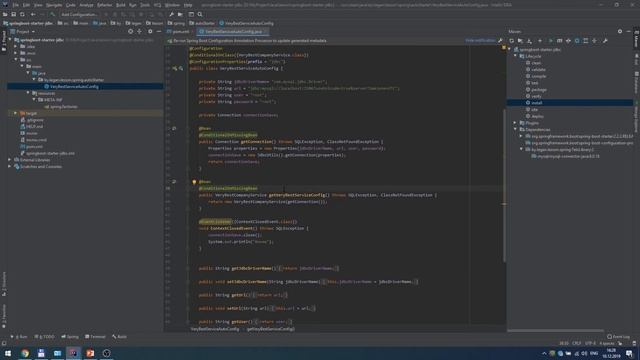Open the Help menu
This screenshot has height=360, width=640.
[188, 5]
